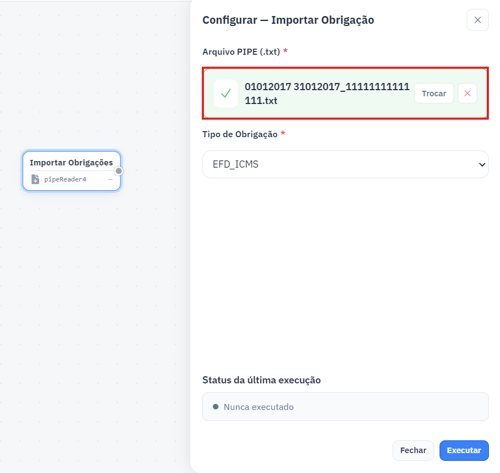This screenshot has width=500, height=473.
Task: Click the Tipo de Obrigação label
Action: [240, 134]
